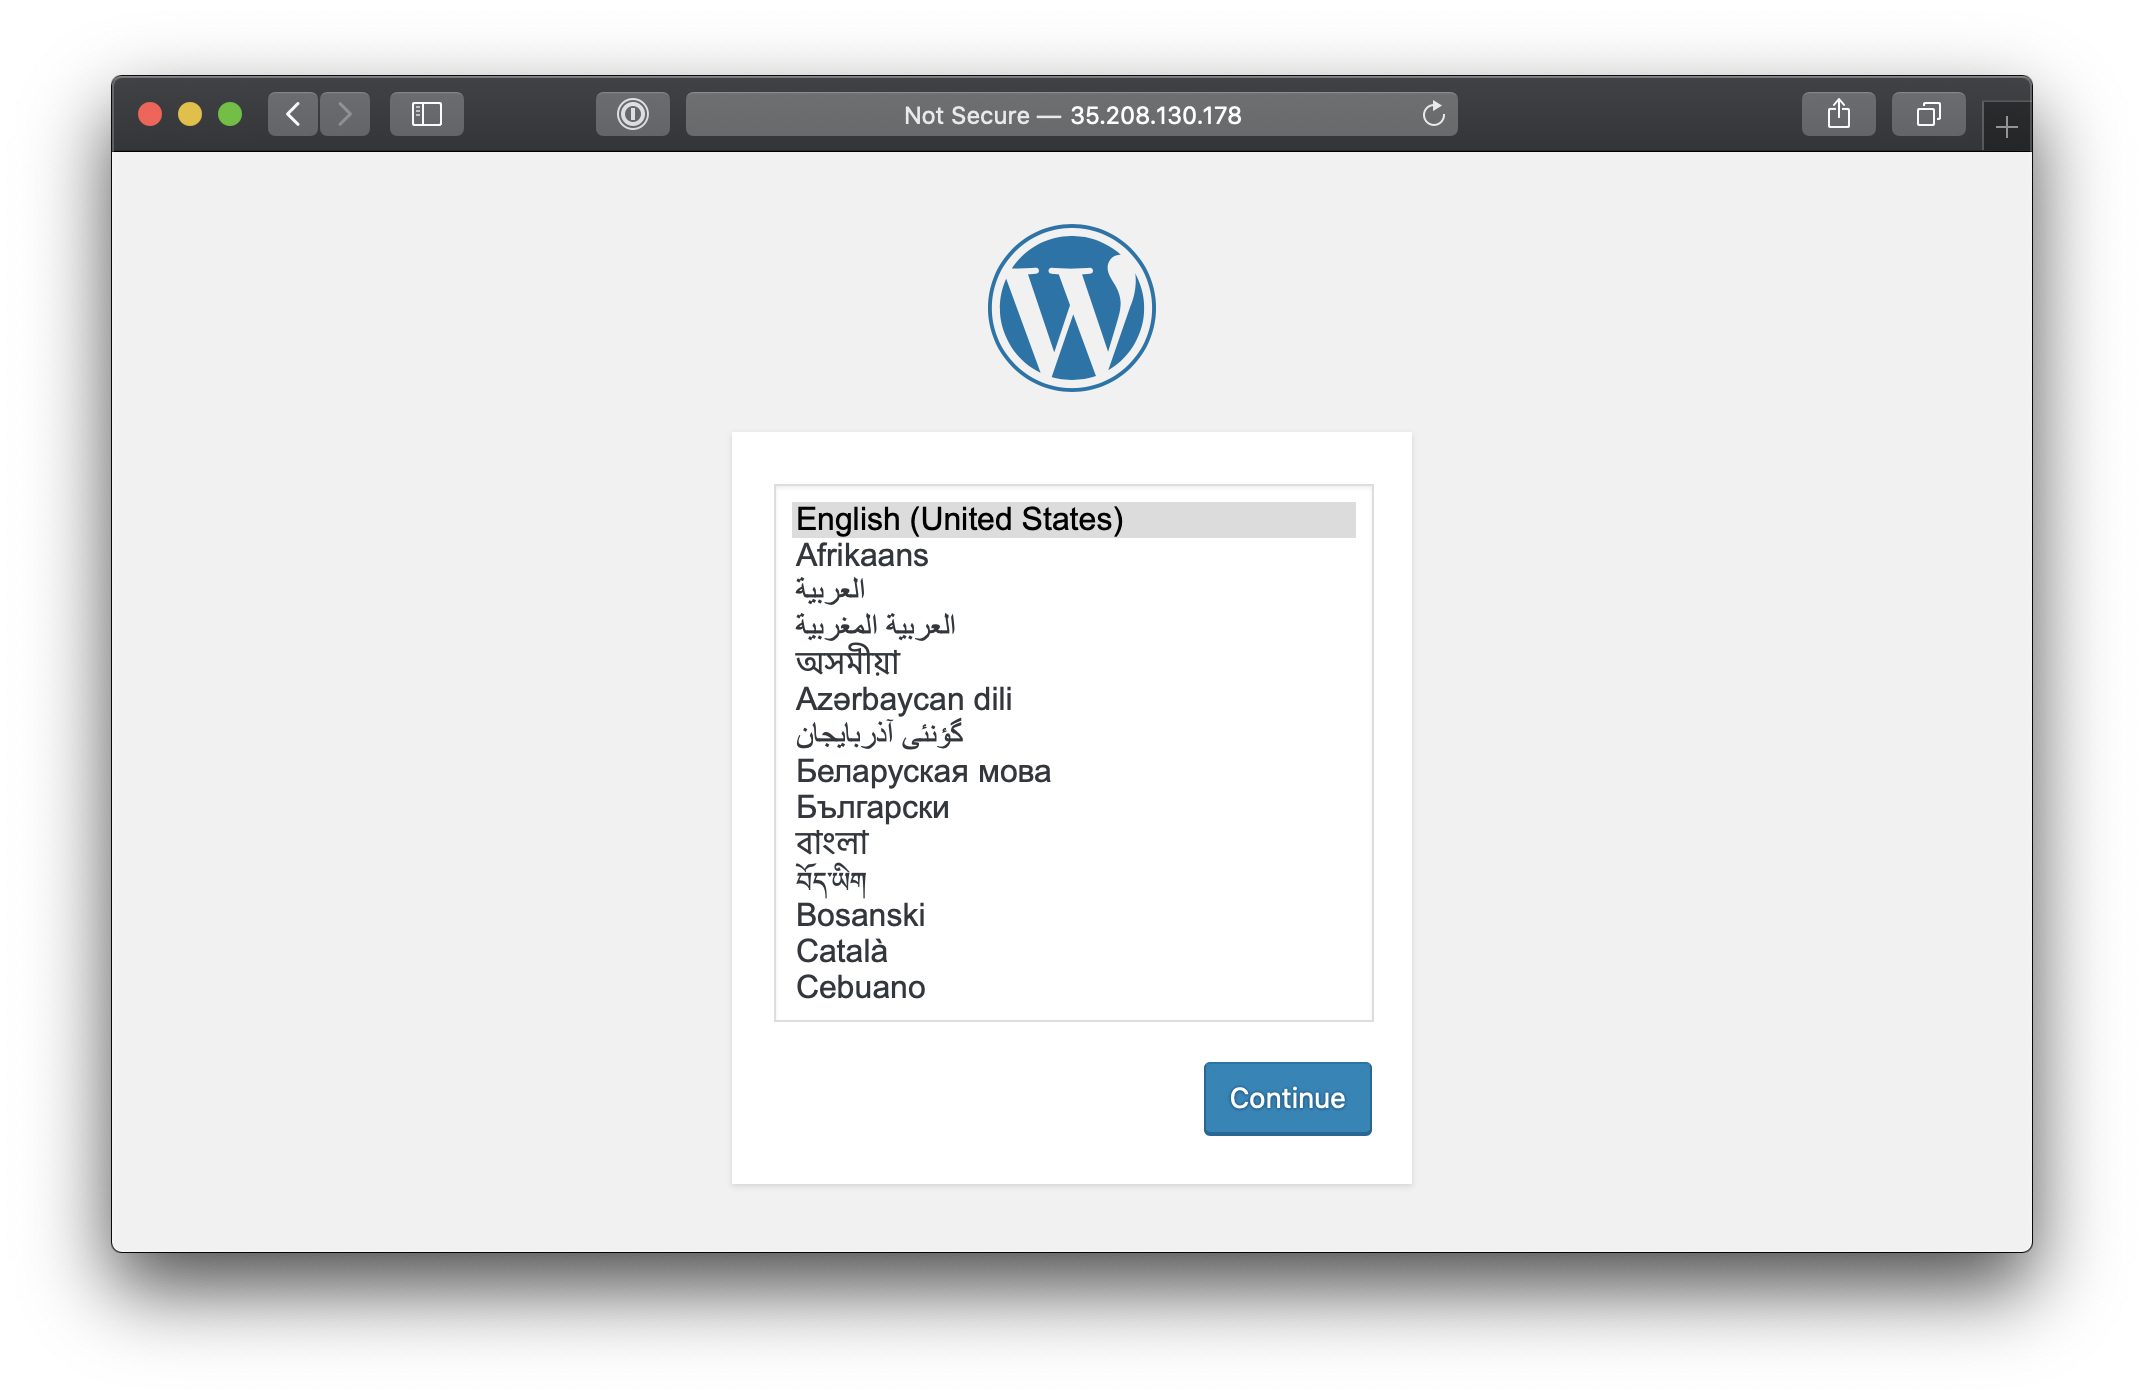Pick Català from the language list
The image size is (2144, 1400).
coord(842,951)
